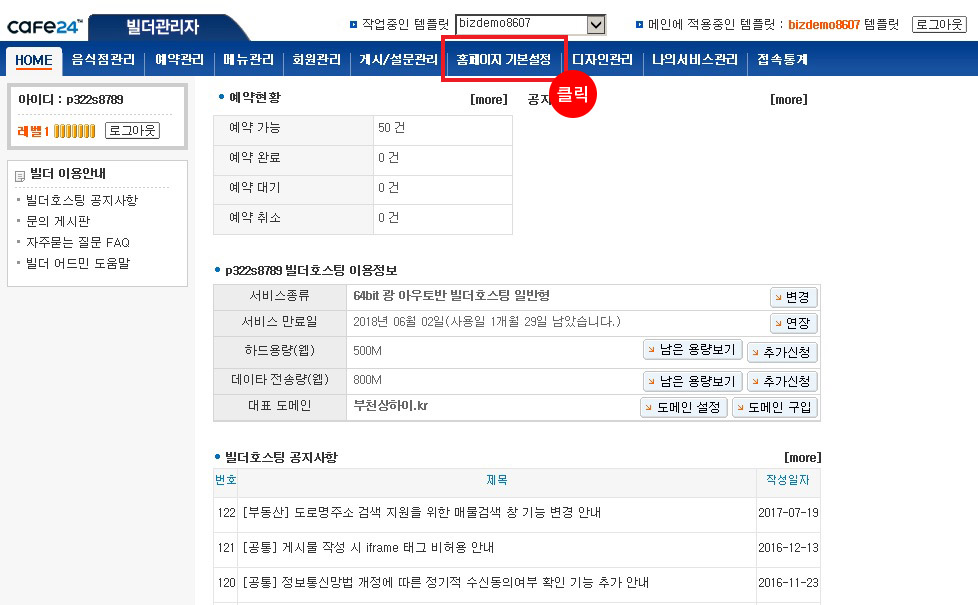Open notice 122 about 도로명주소 검색
The image size is (978, 605).
coord(421,513)
